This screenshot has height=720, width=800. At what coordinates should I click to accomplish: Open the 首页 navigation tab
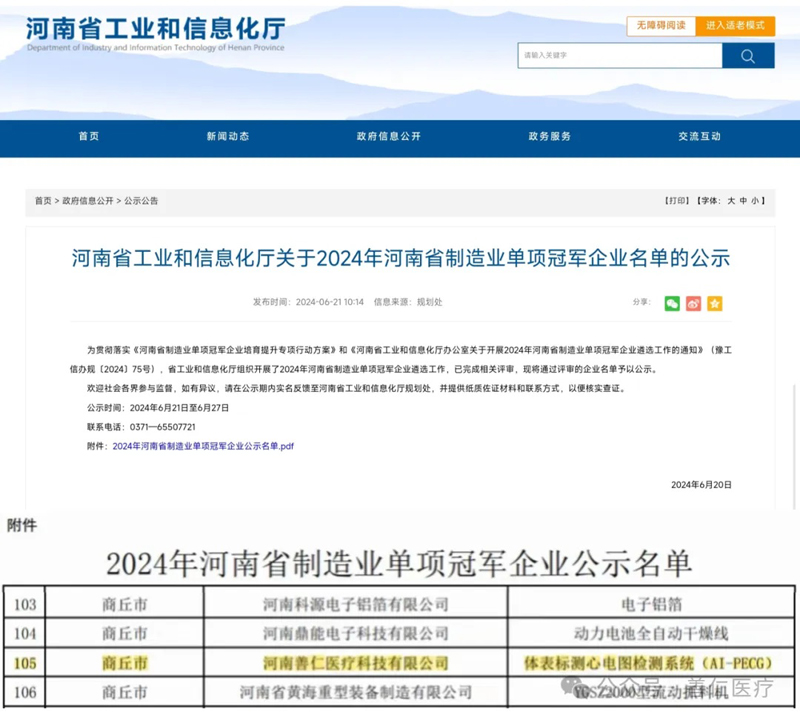pos(89,136)
